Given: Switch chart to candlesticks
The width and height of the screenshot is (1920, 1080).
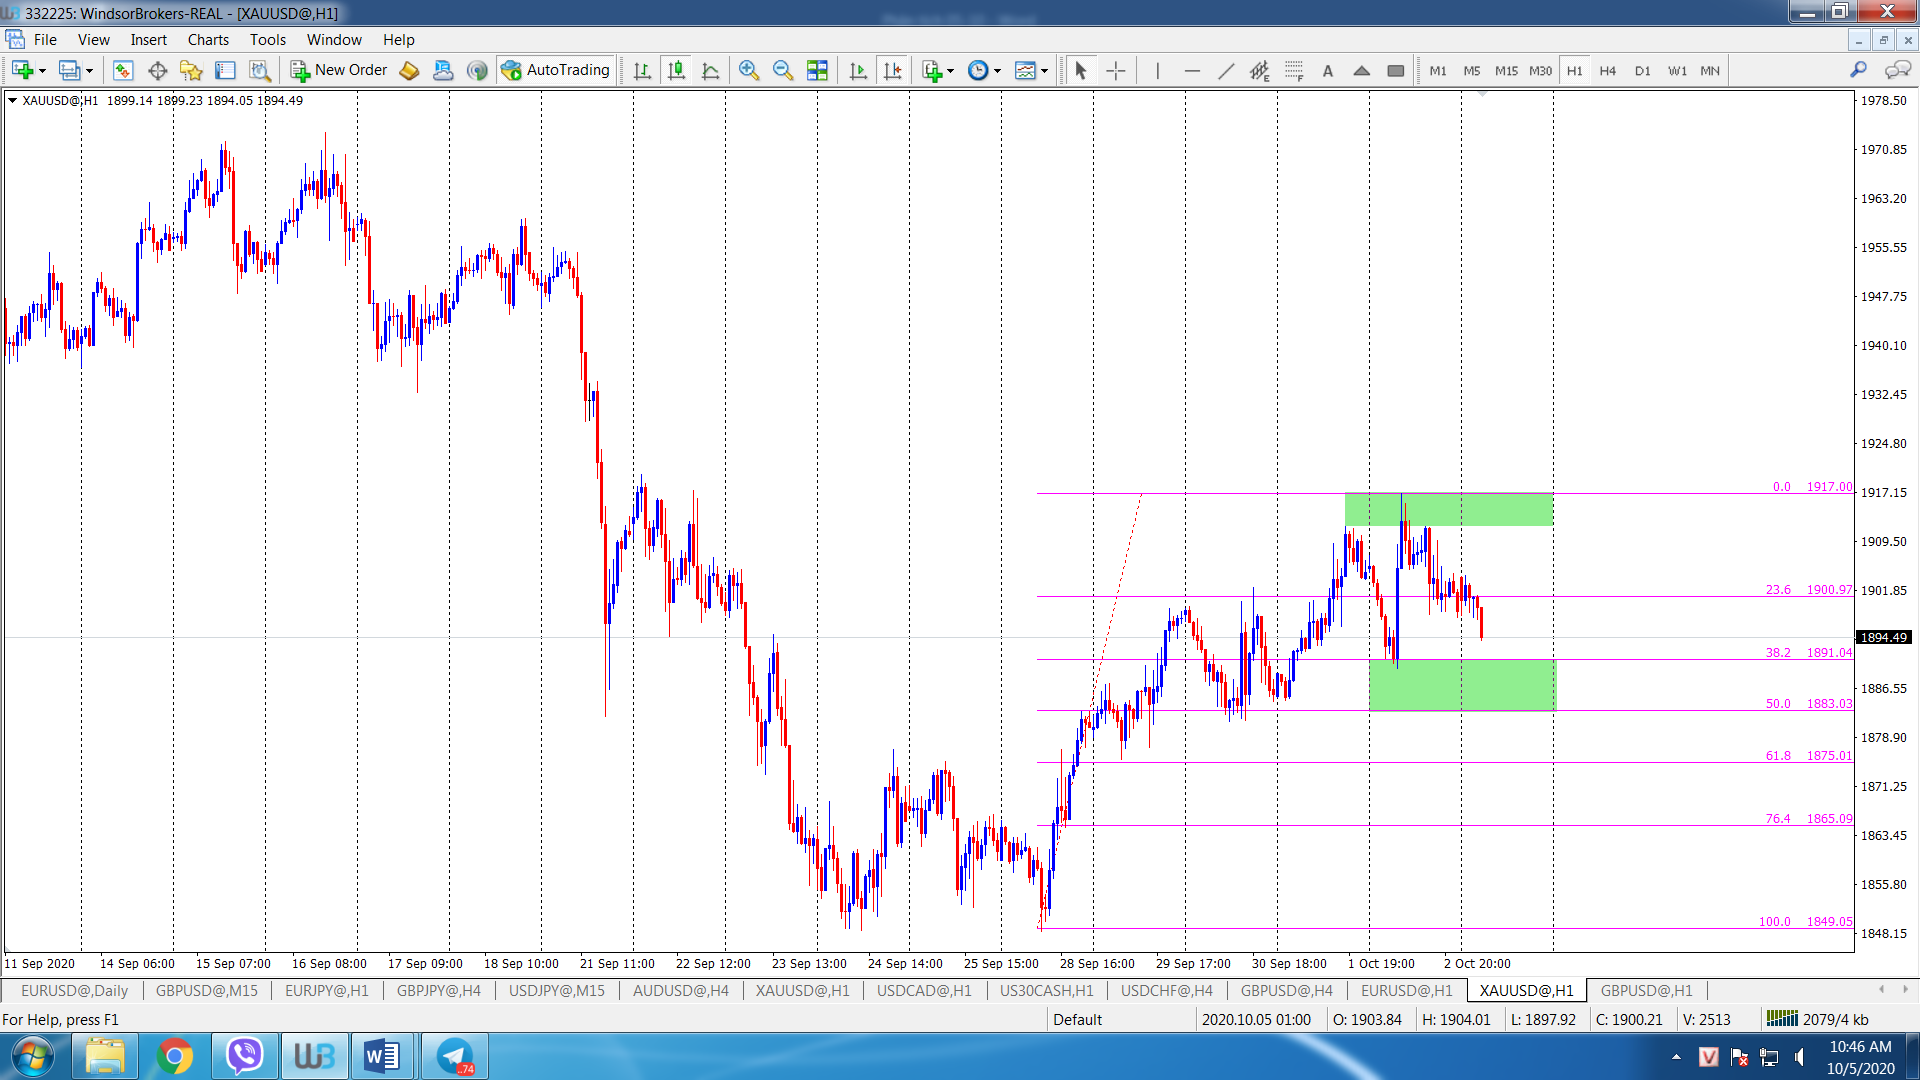Looking at the screenshot, I should tap(676, 70).
